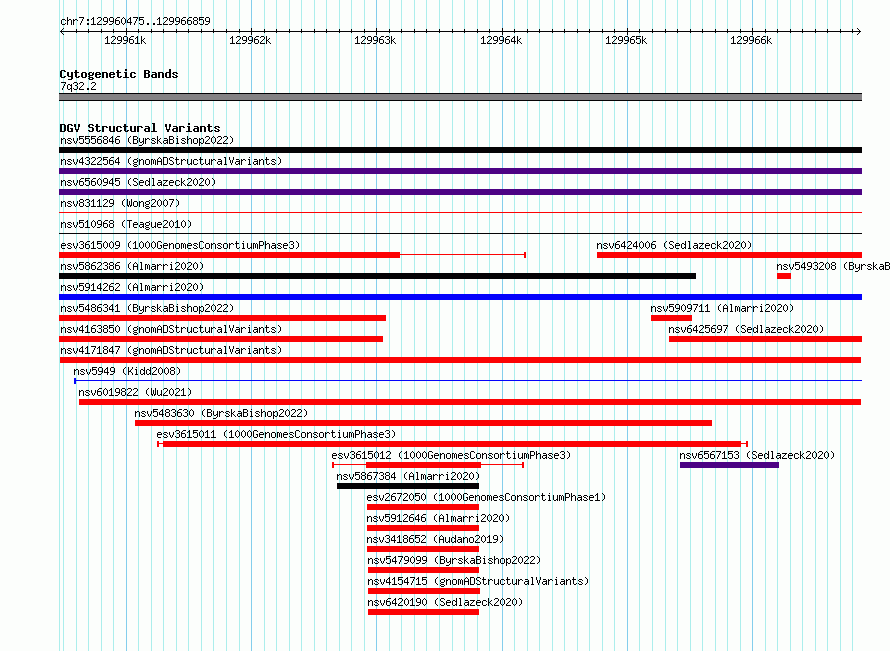Click the black nsv5867384 variant bar
Image resolution: width=890 pixels, height=651 pixels.
point(408,486)
